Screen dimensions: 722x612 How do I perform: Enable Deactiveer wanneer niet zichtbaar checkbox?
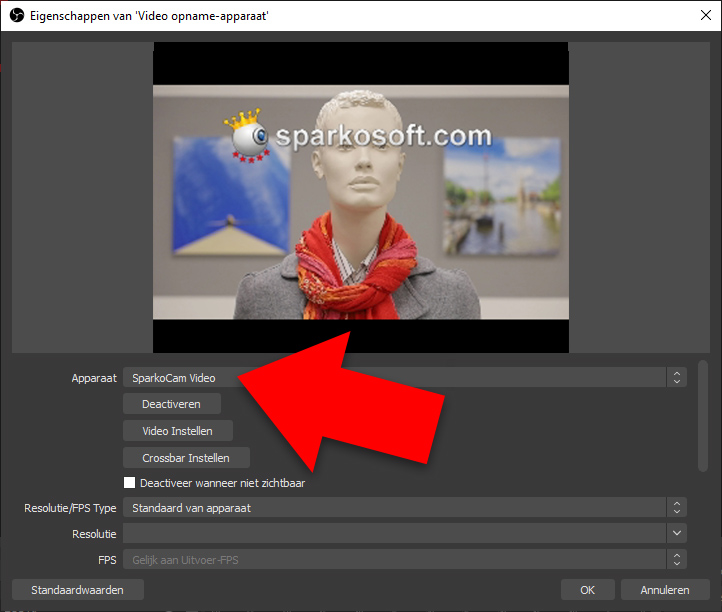[x=129, y=483]
